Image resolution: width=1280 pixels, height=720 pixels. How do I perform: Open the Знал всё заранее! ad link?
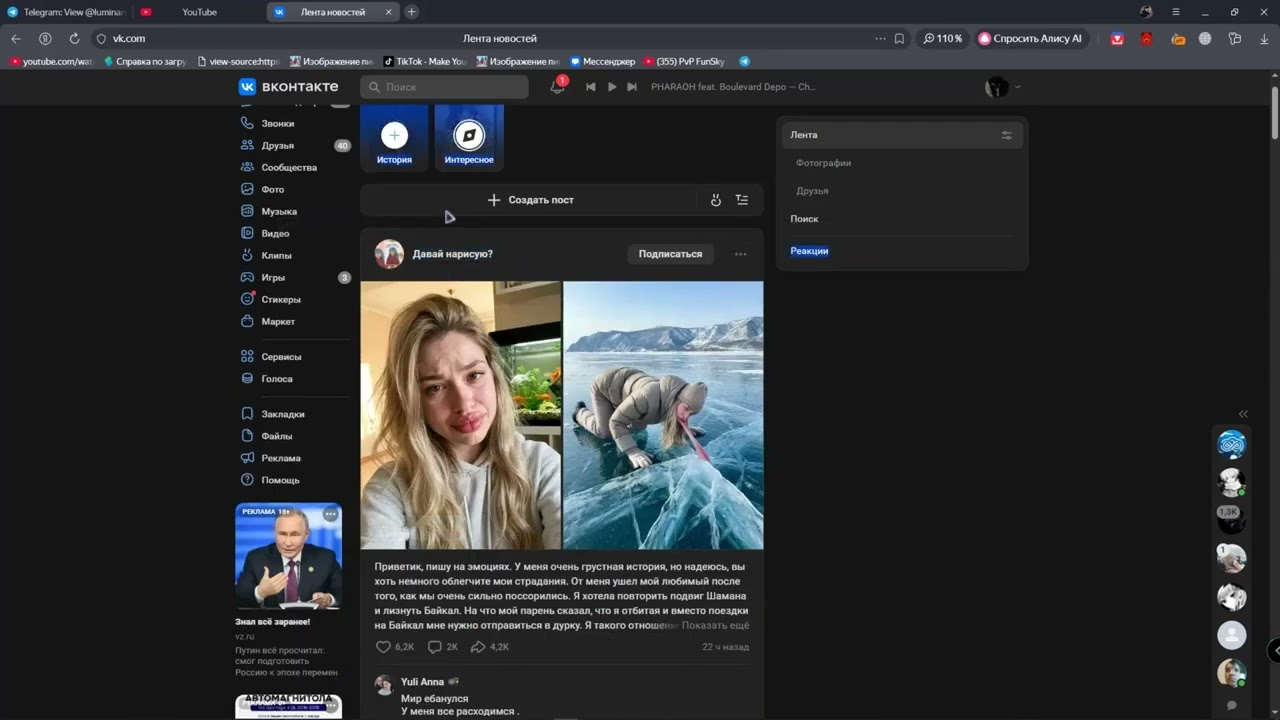click(x=272, y=621)
